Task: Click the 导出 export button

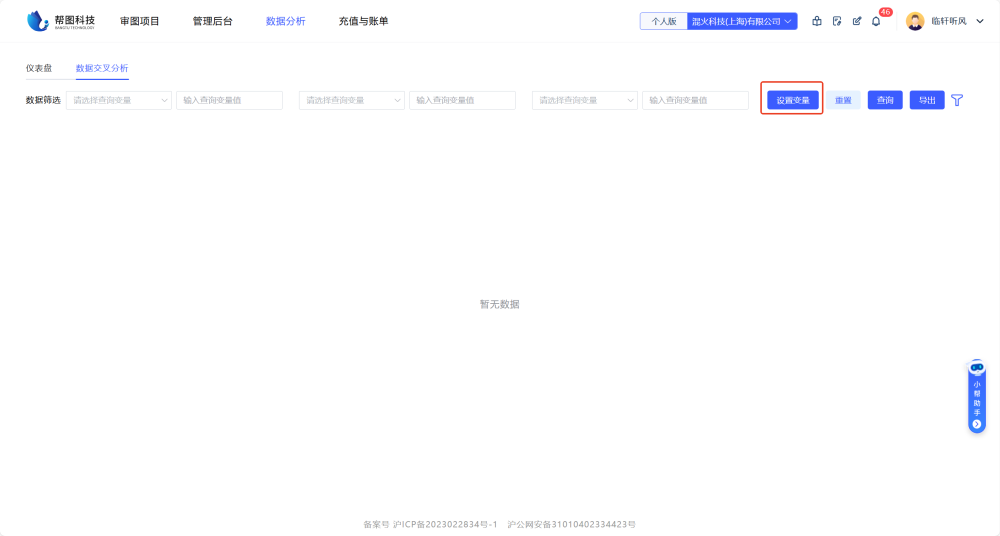Action: coord(927,100)
